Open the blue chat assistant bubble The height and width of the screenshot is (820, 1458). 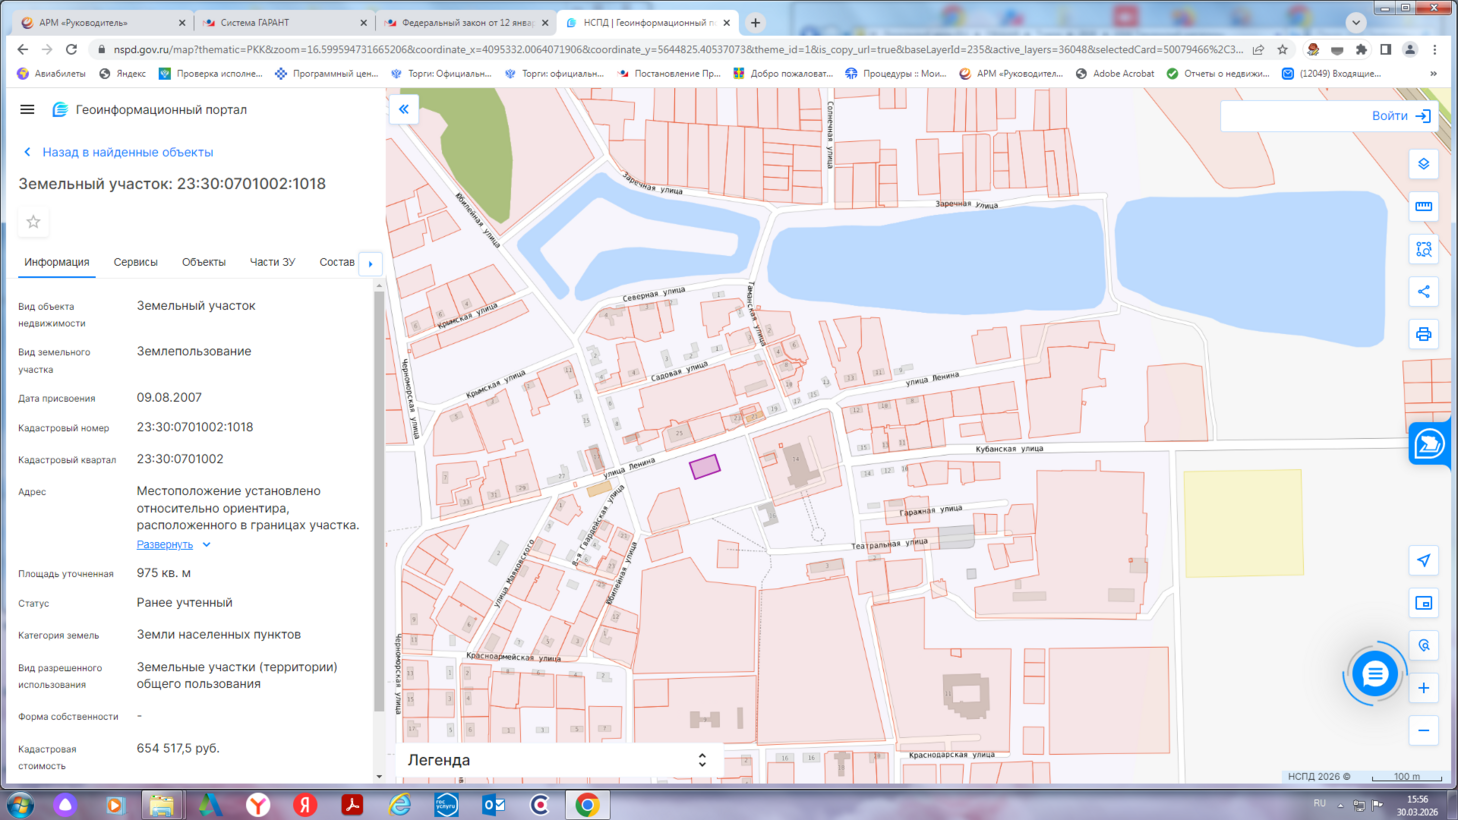(1375, 674)
